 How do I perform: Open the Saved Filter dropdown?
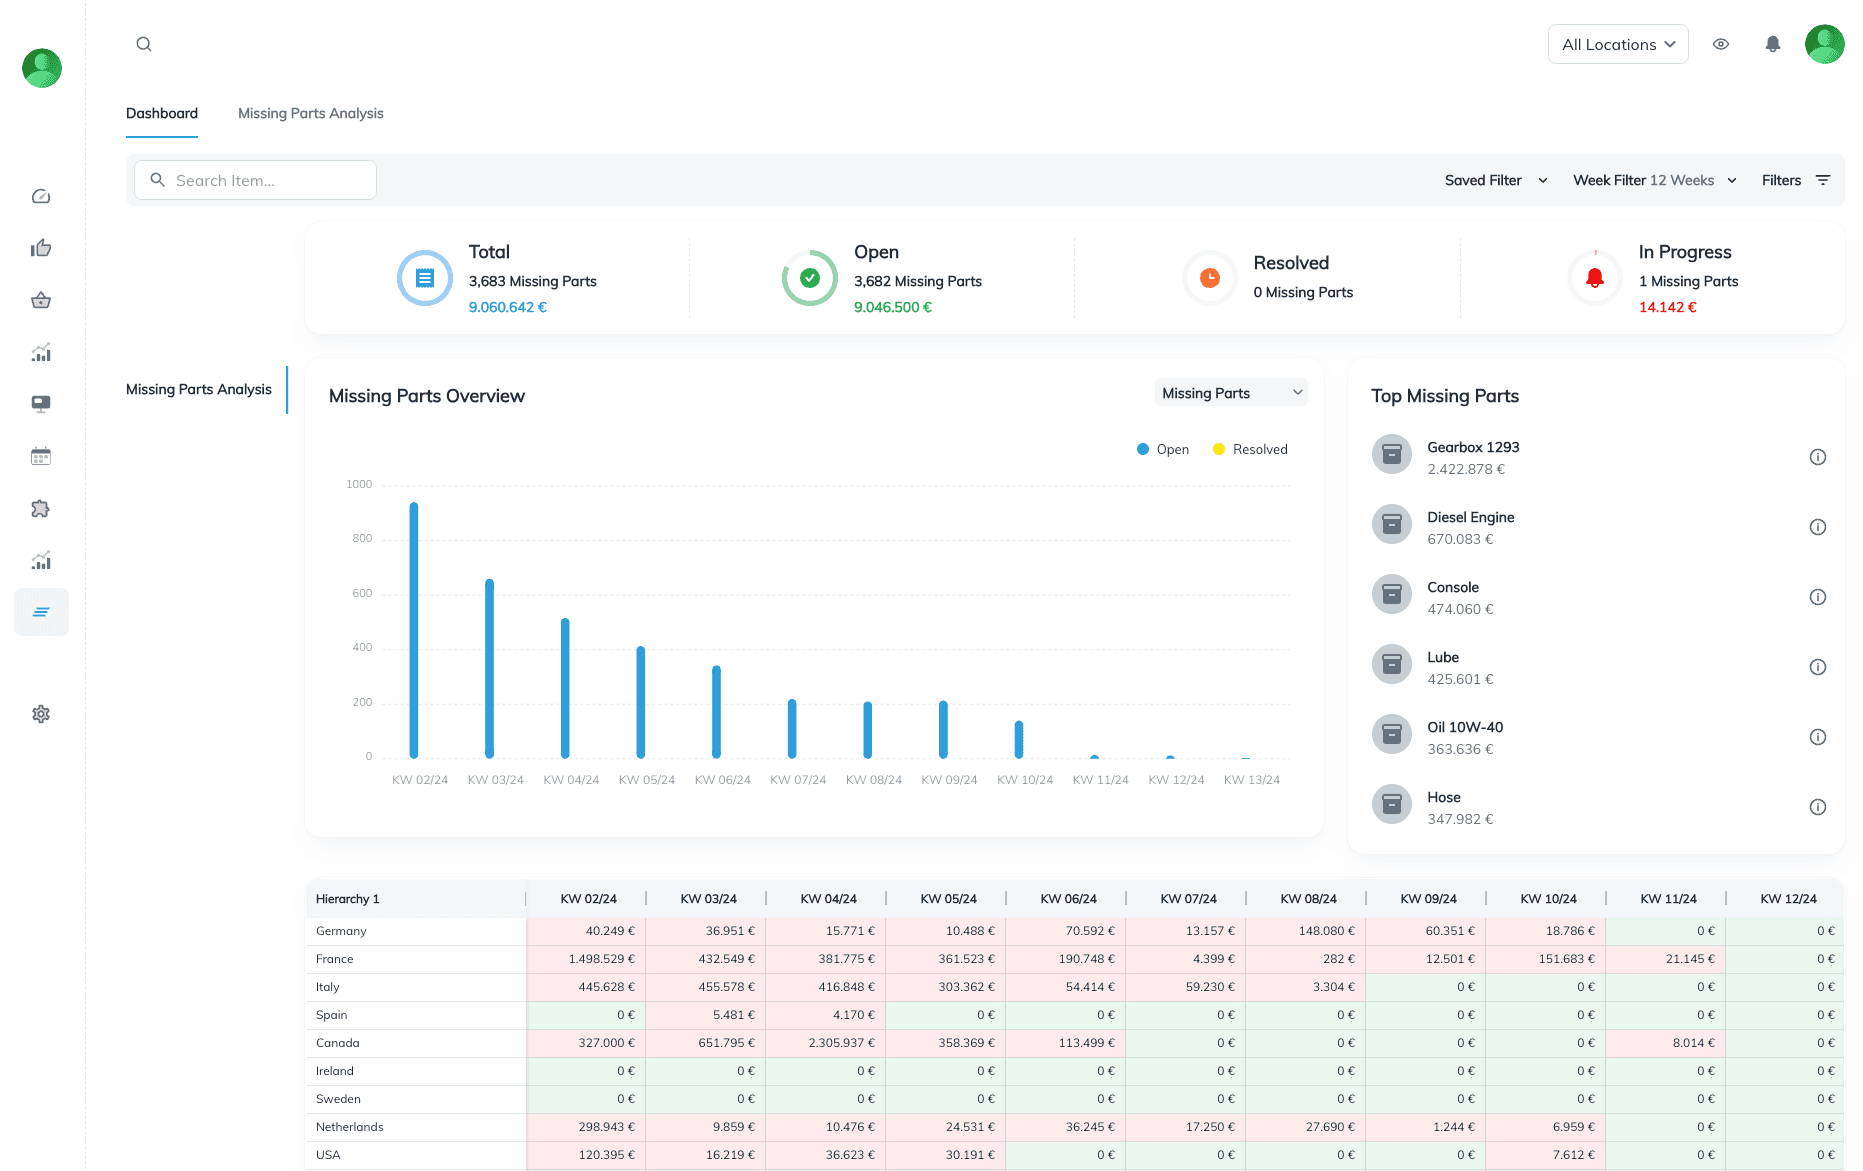[1495, 180]
